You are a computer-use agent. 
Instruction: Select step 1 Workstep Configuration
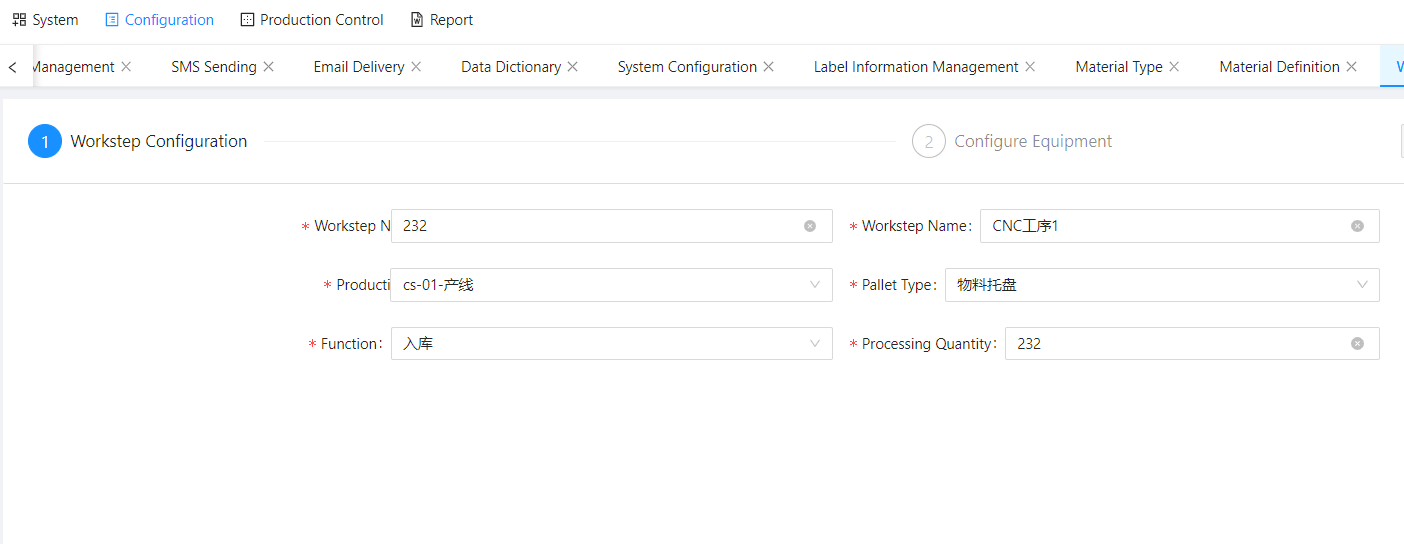(138, 142)
